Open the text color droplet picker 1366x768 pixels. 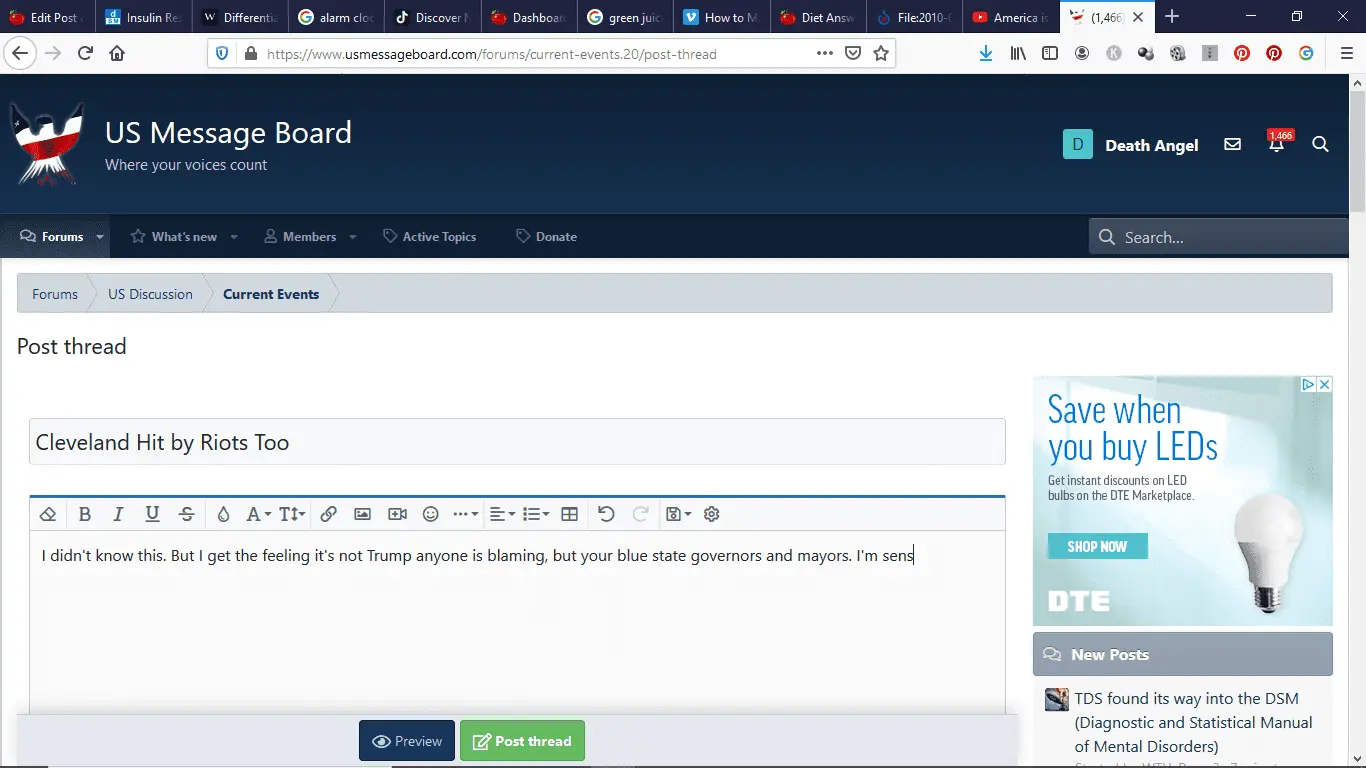[223, 514]
